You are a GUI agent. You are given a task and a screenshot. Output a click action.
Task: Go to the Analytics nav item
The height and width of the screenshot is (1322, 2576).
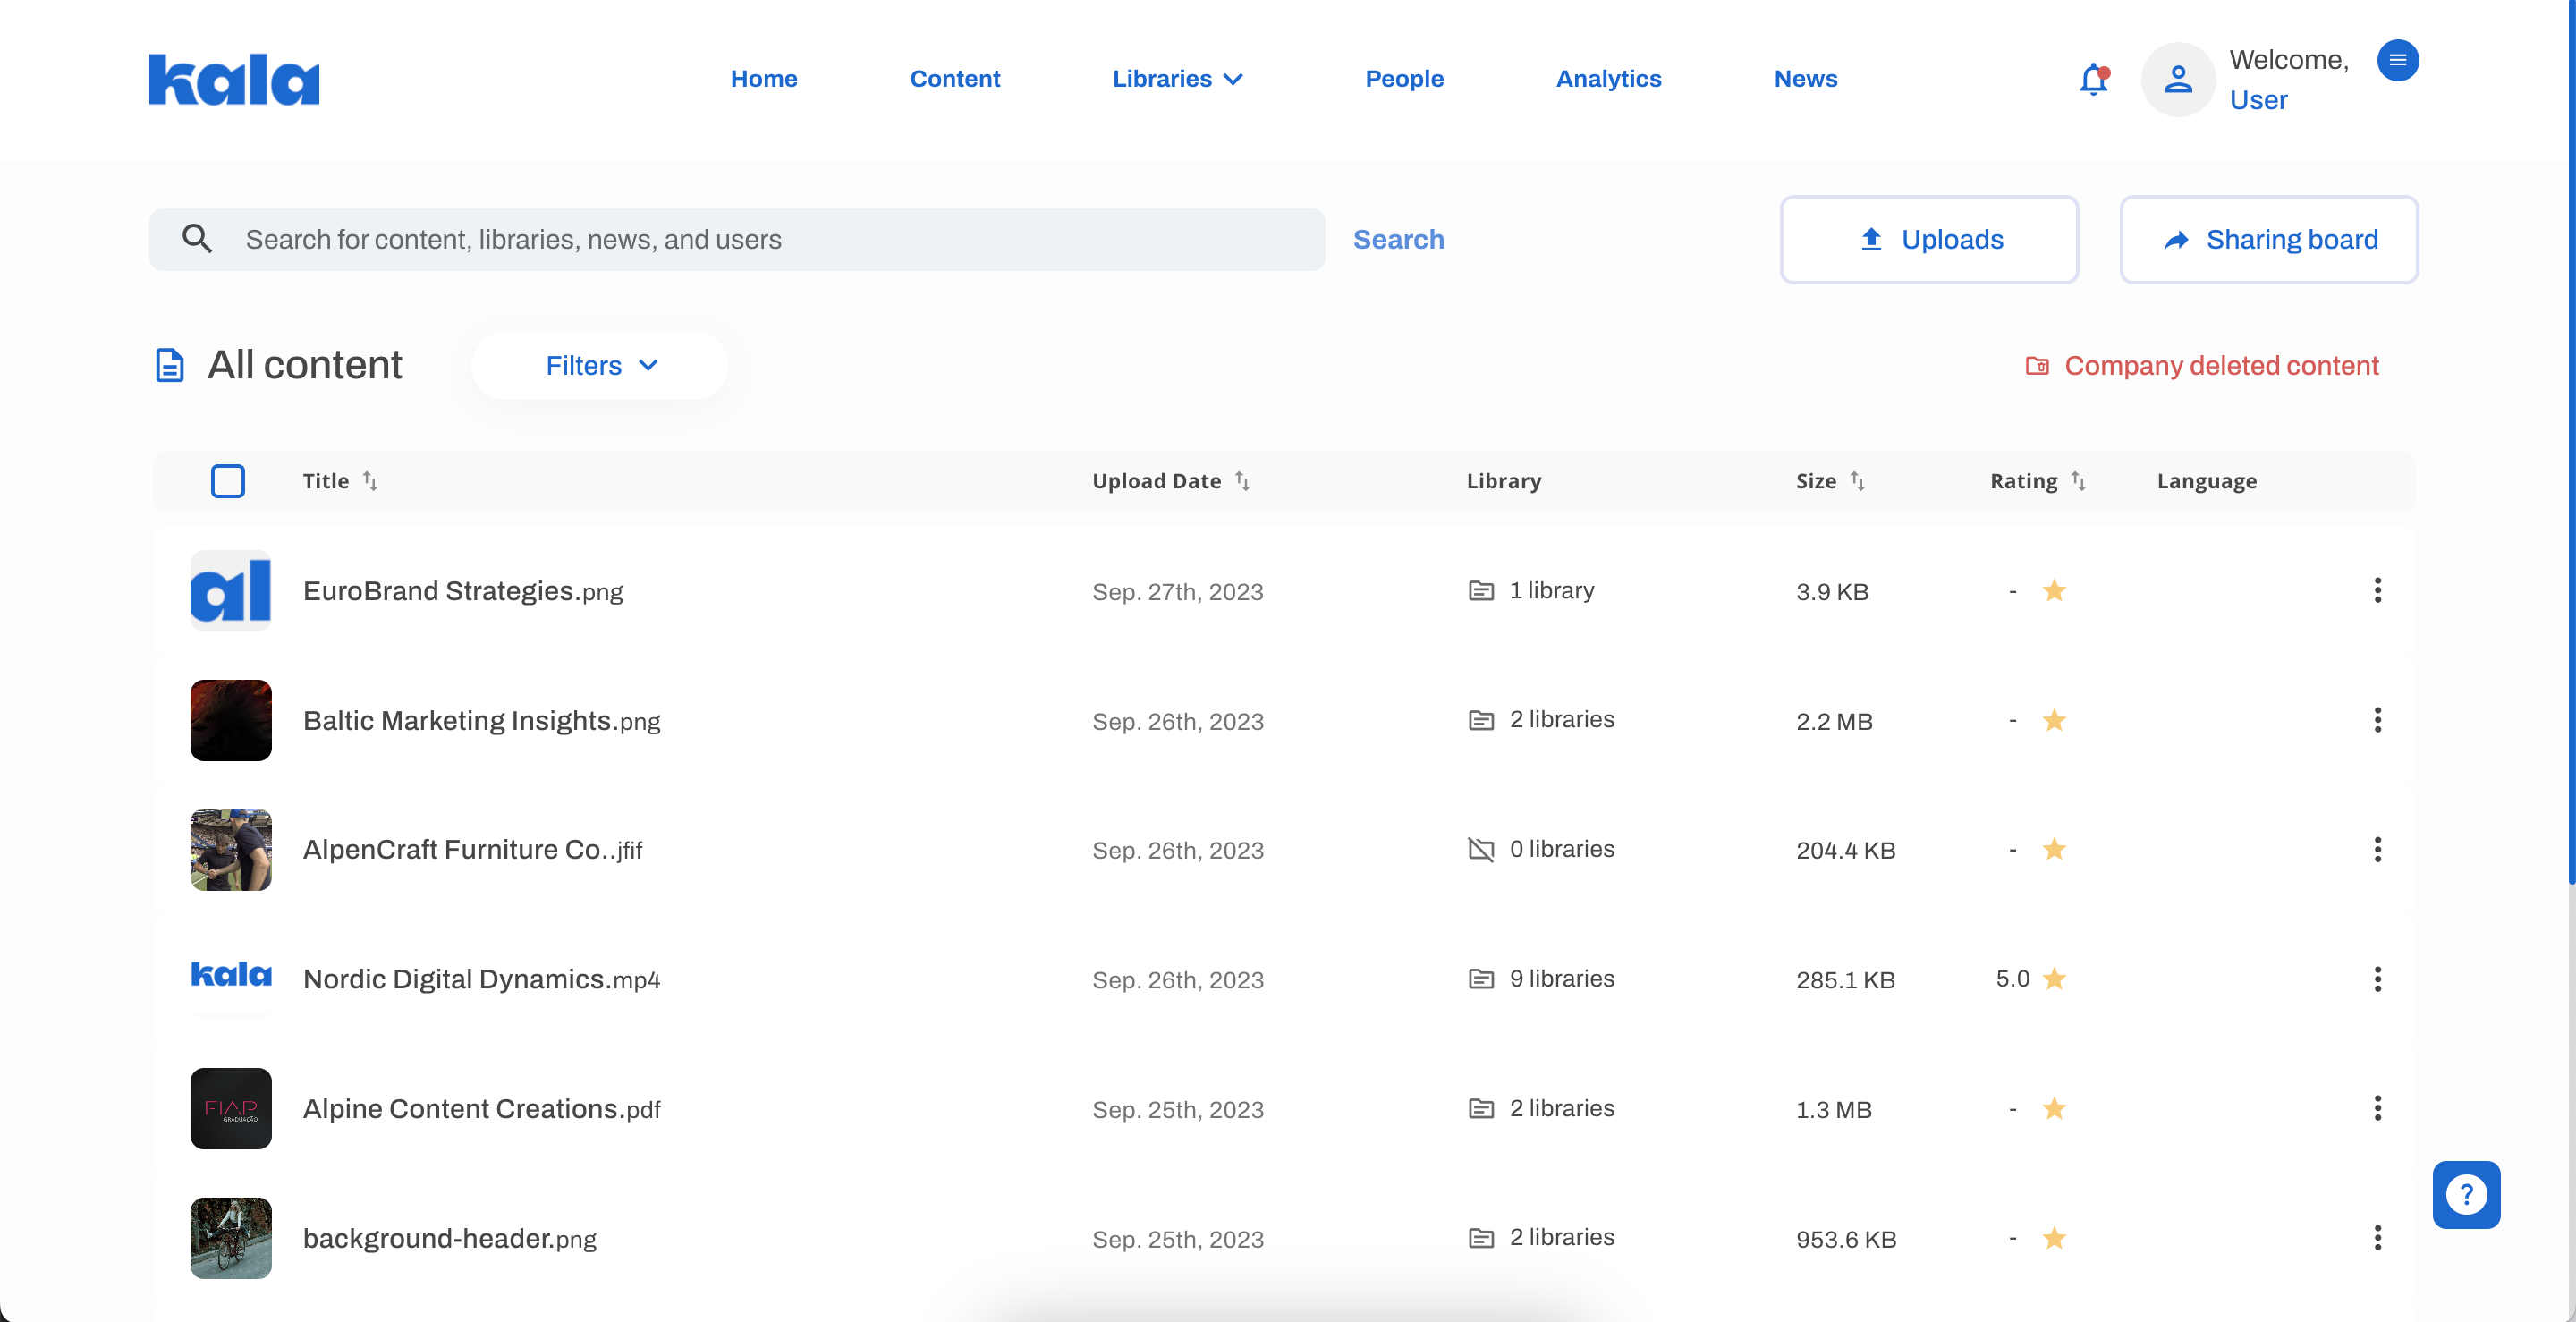point(1608,79)
